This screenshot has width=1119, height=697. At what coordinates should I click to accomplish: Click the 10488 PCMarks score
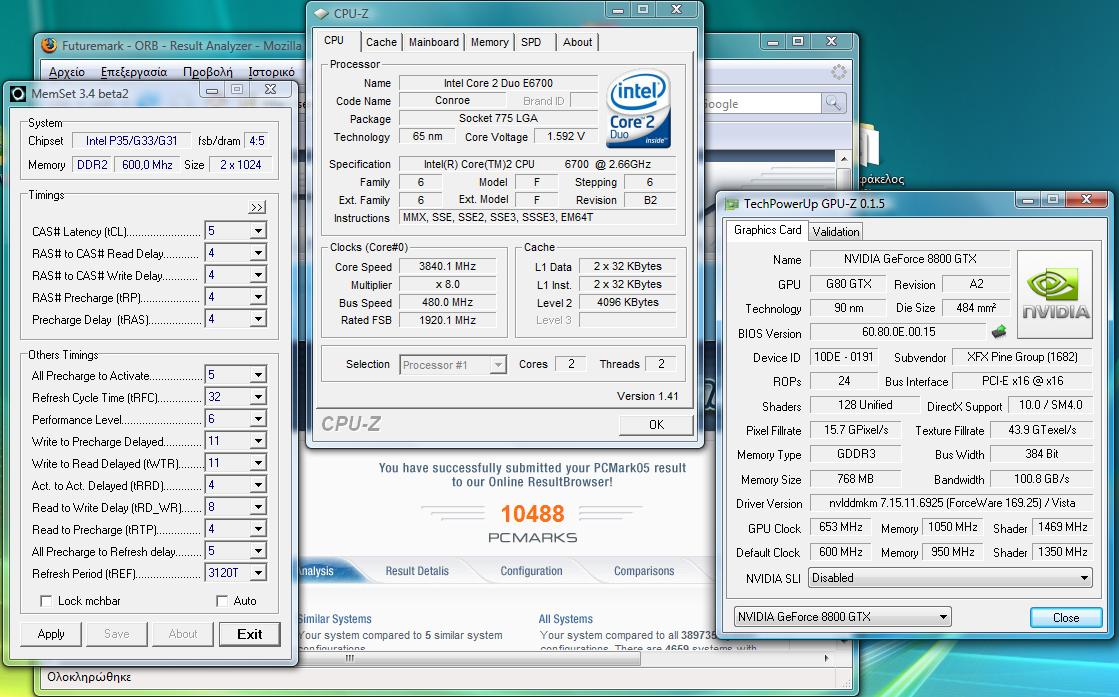click(x=532, y=514)
